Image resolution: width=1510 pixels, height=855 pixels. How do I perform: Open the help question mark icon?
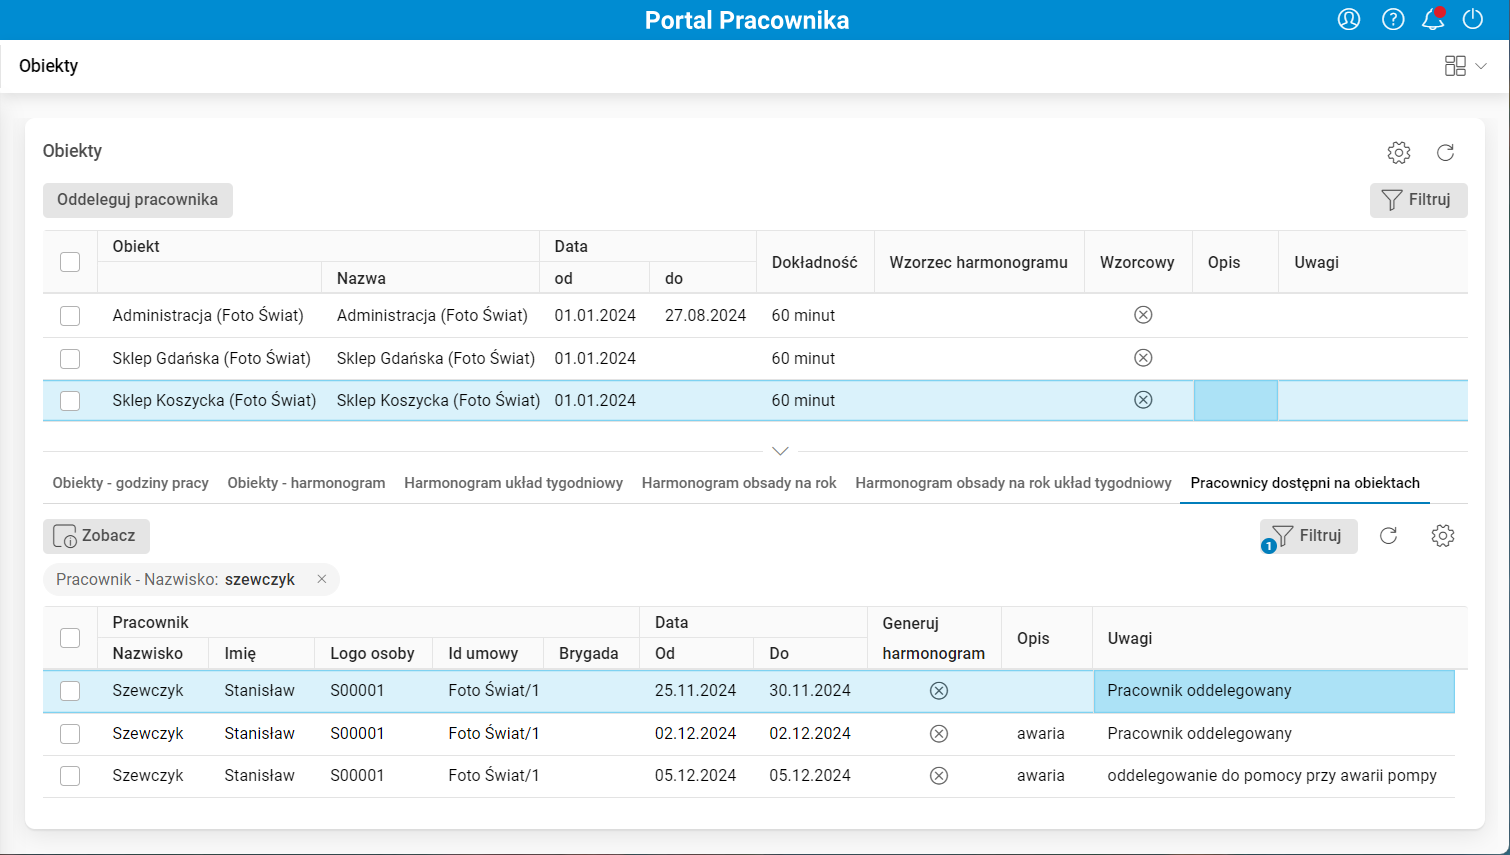pyautogui.click(x=1393, y=19)
